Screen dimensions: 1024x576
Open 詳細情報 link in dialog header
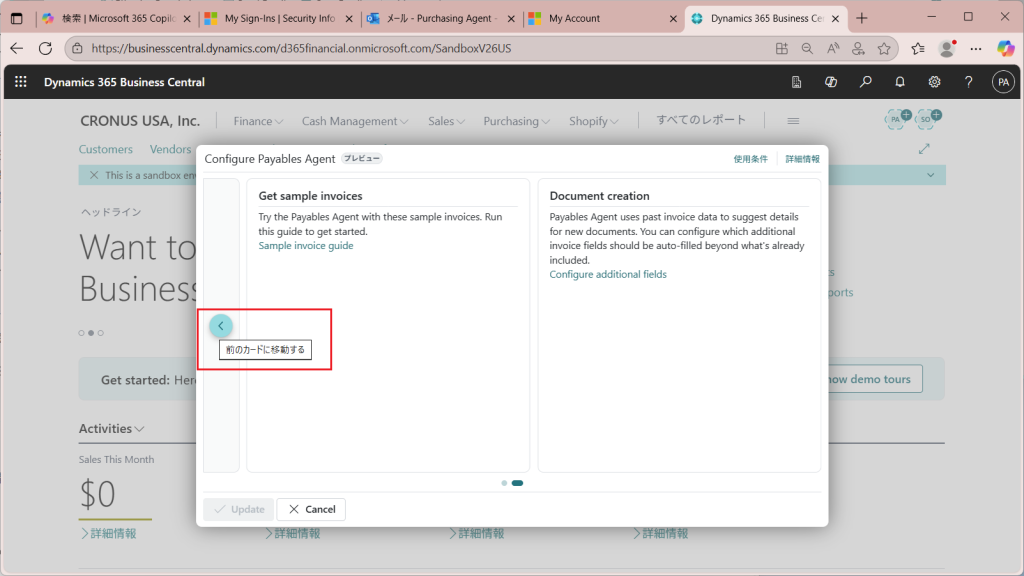802,159
